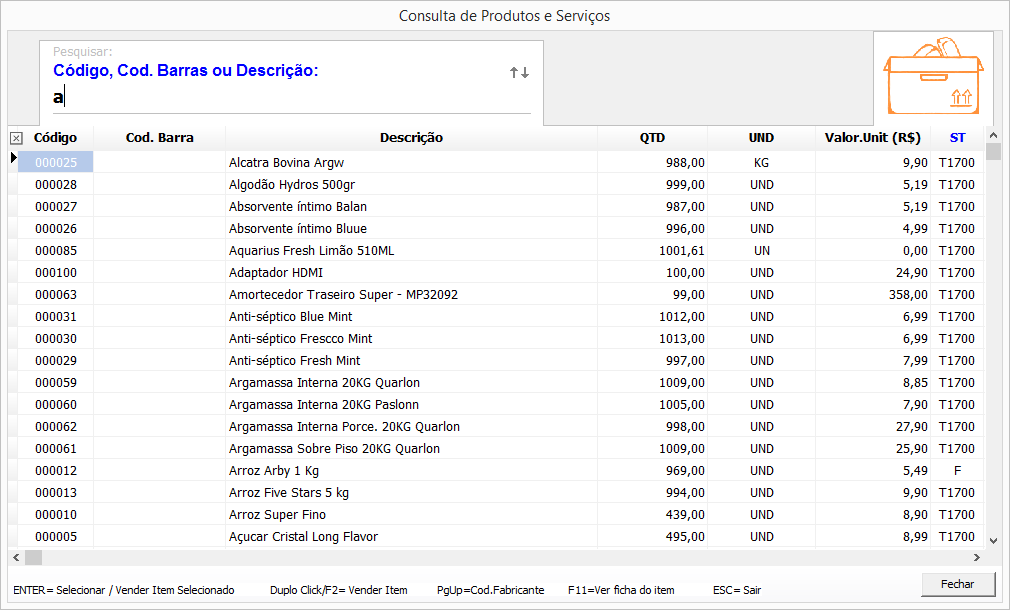Click unit price cell 358,00
Image resolution: width=1010 pixels, height=610 pixels.
click(x=872, y=294)
